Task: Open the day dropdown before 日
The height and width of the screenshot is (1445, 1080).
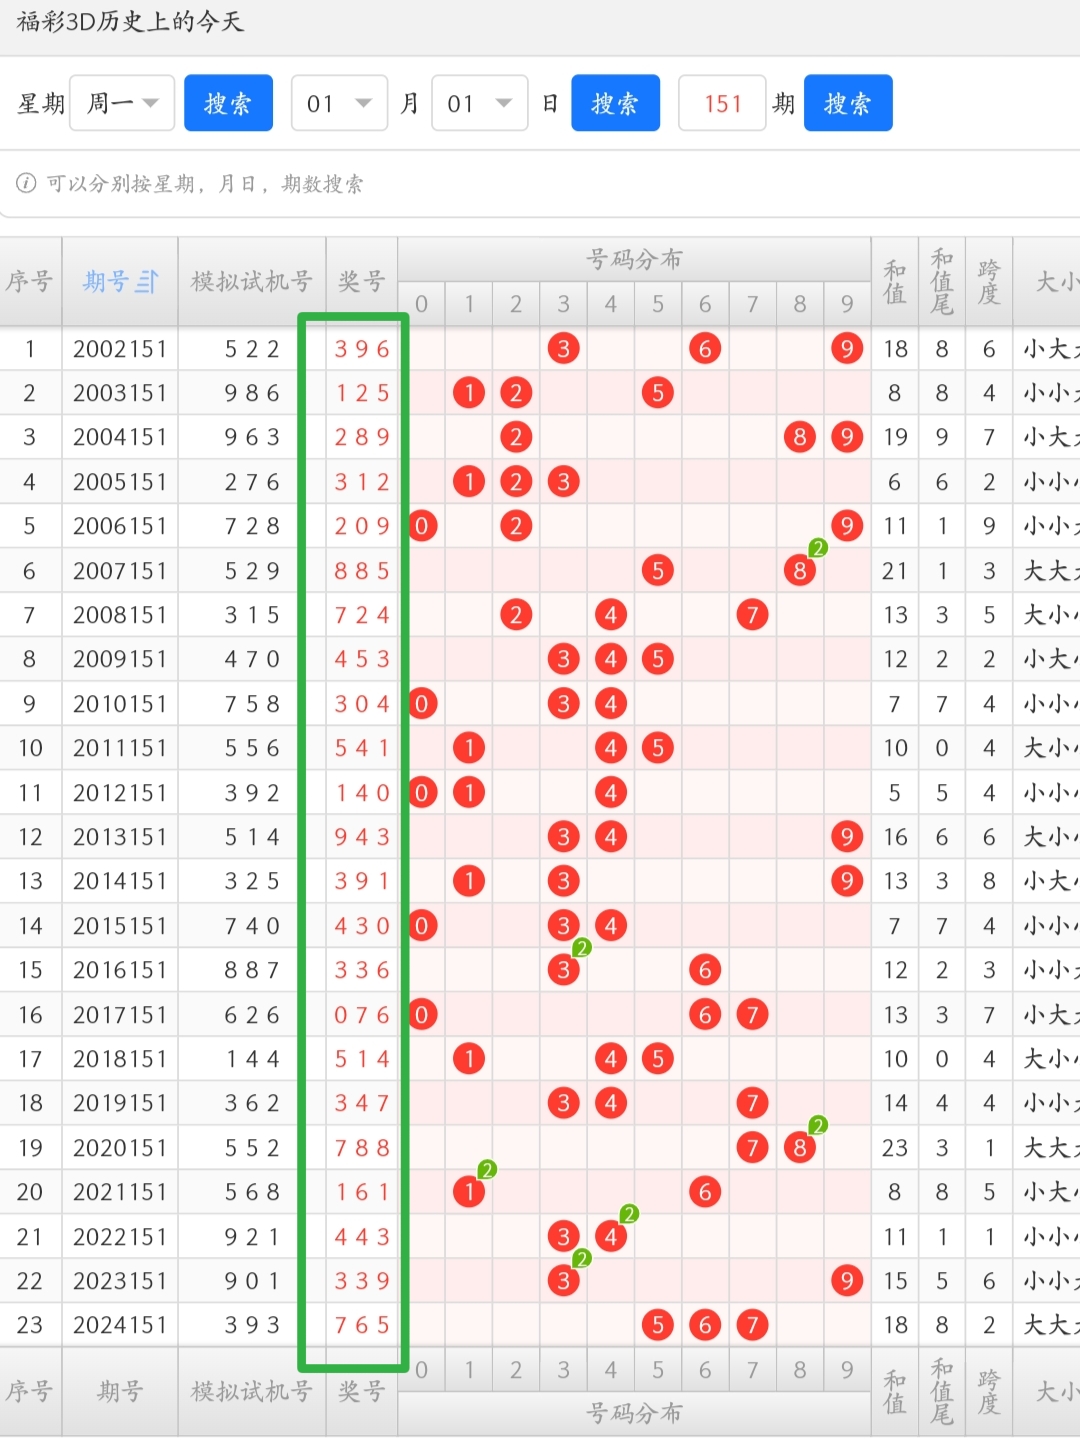Action: click(x=479, y=103)
